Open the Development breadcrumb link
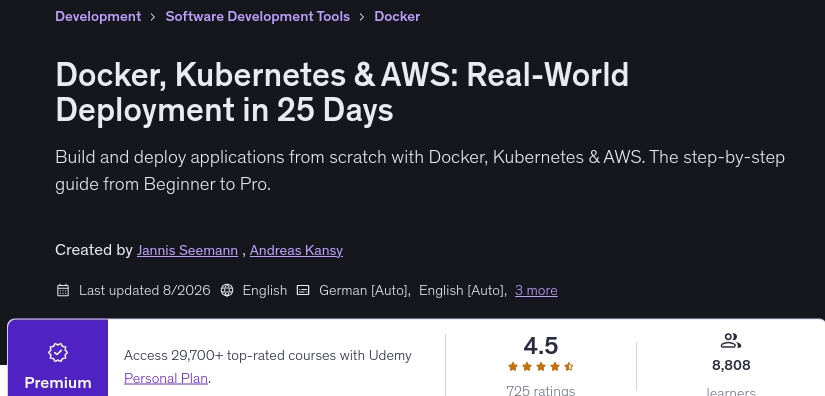The width and height of the screenshot is (825, 396). [x=98, y=16]
